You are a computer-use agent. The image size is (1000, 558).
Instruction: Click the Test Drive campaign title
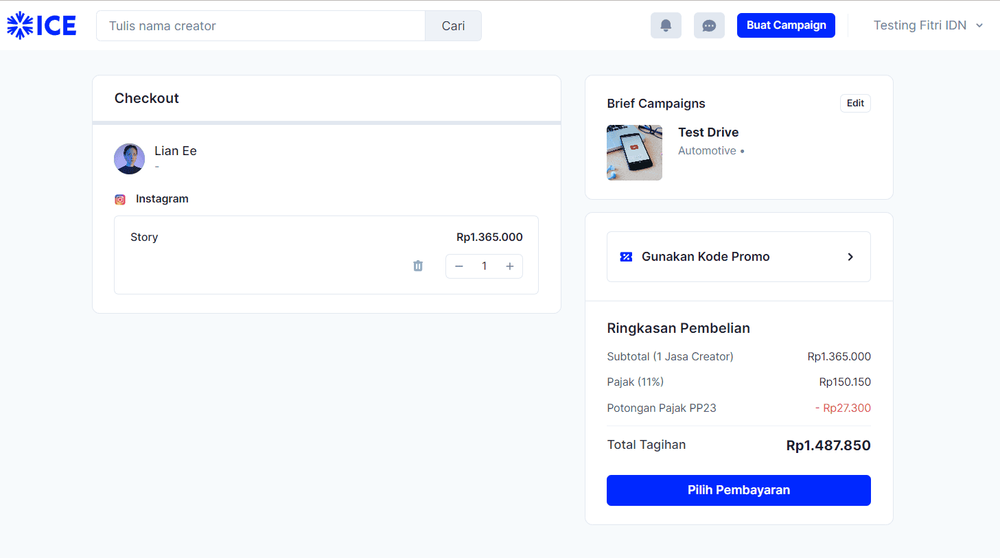pyautogui.click(x=708, y=132)
